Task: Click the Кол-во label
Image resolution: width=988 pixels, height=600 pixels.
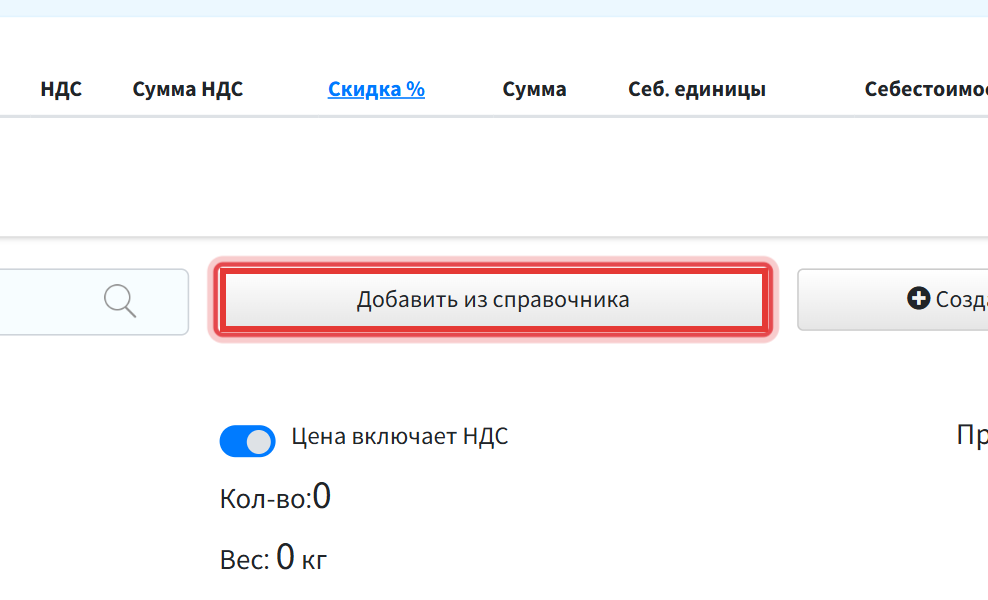Action: click(265, 499)
